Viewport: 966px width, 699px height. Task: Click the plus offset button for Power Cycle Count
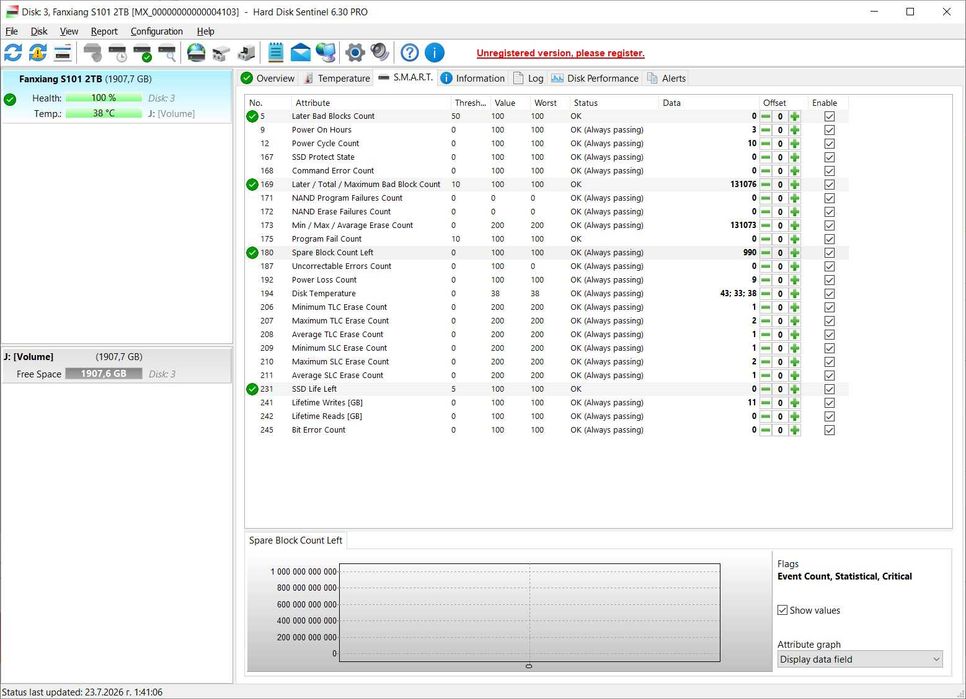tap(795, 143)
